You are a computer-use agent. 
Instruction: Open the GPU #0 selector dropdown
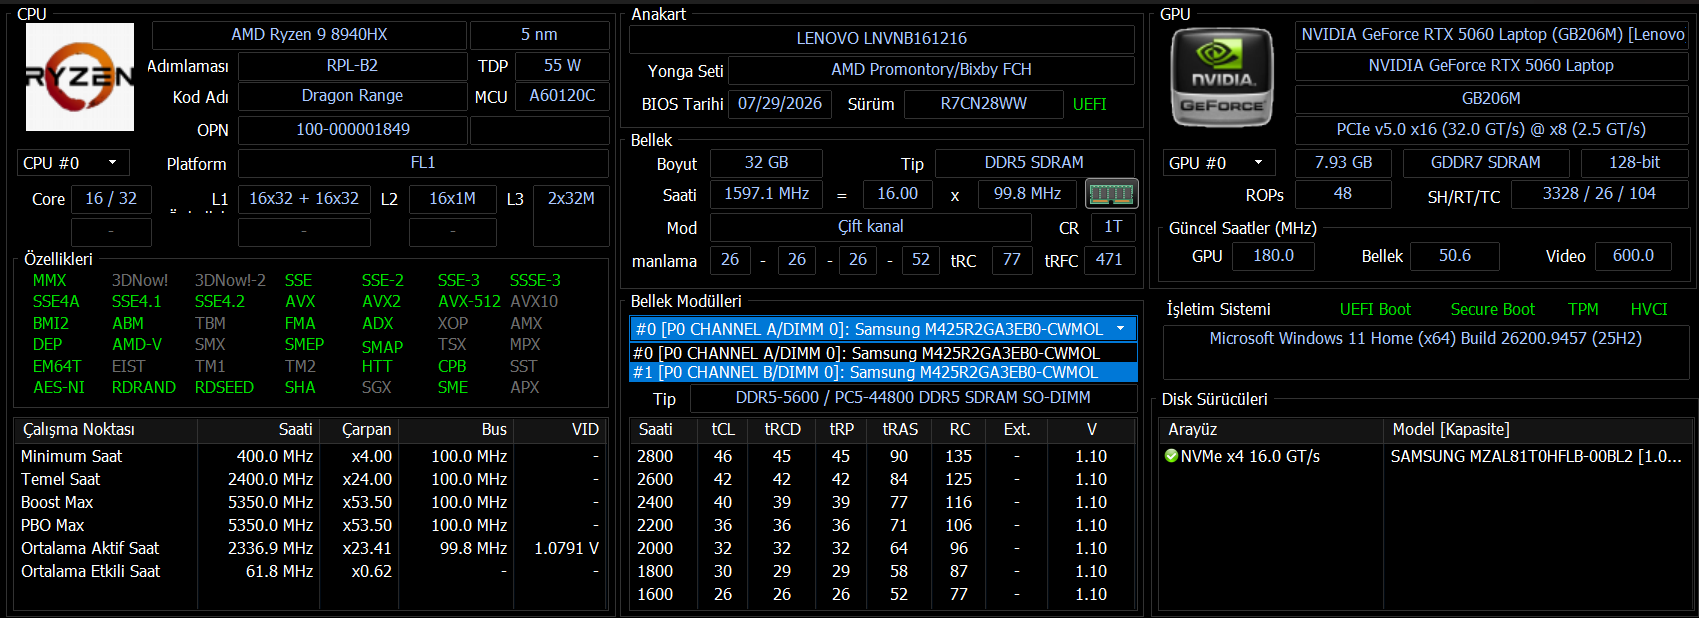pyautogui.click(x=1219, y=163)
